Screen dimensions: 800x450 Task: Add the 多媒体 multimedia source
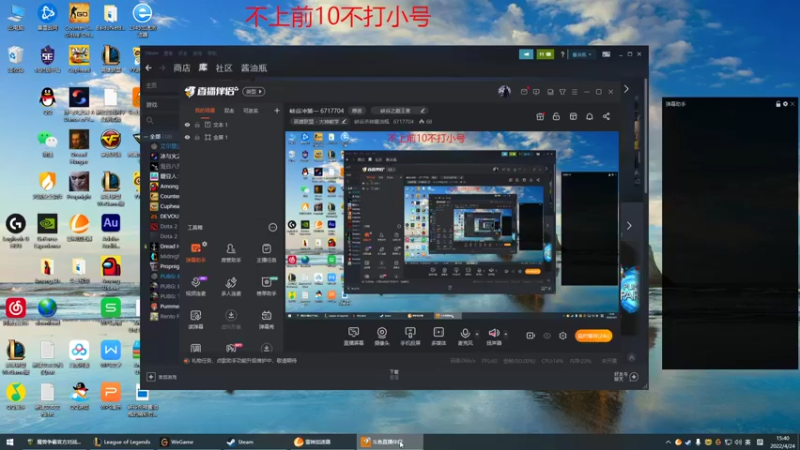pyautogui.click(x=439, y=336)
